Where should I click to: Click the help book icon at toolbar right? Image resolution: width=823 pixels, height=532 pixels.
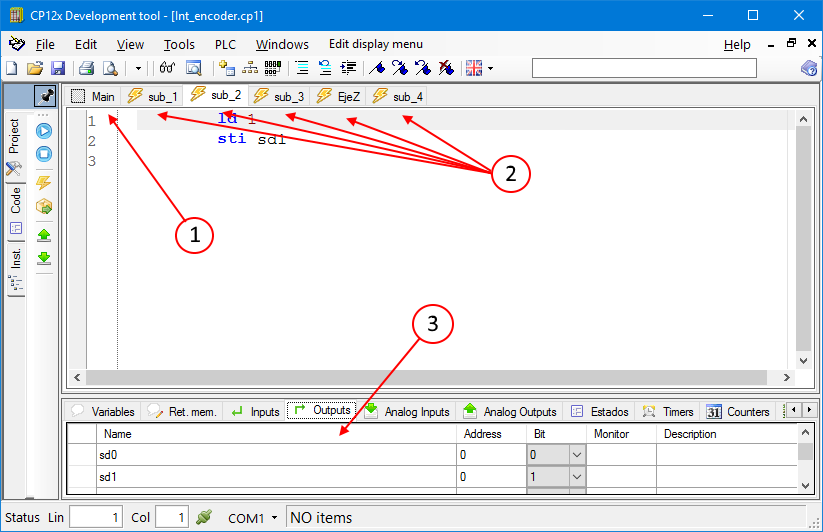pyautogui.click(x=809, y=68)
